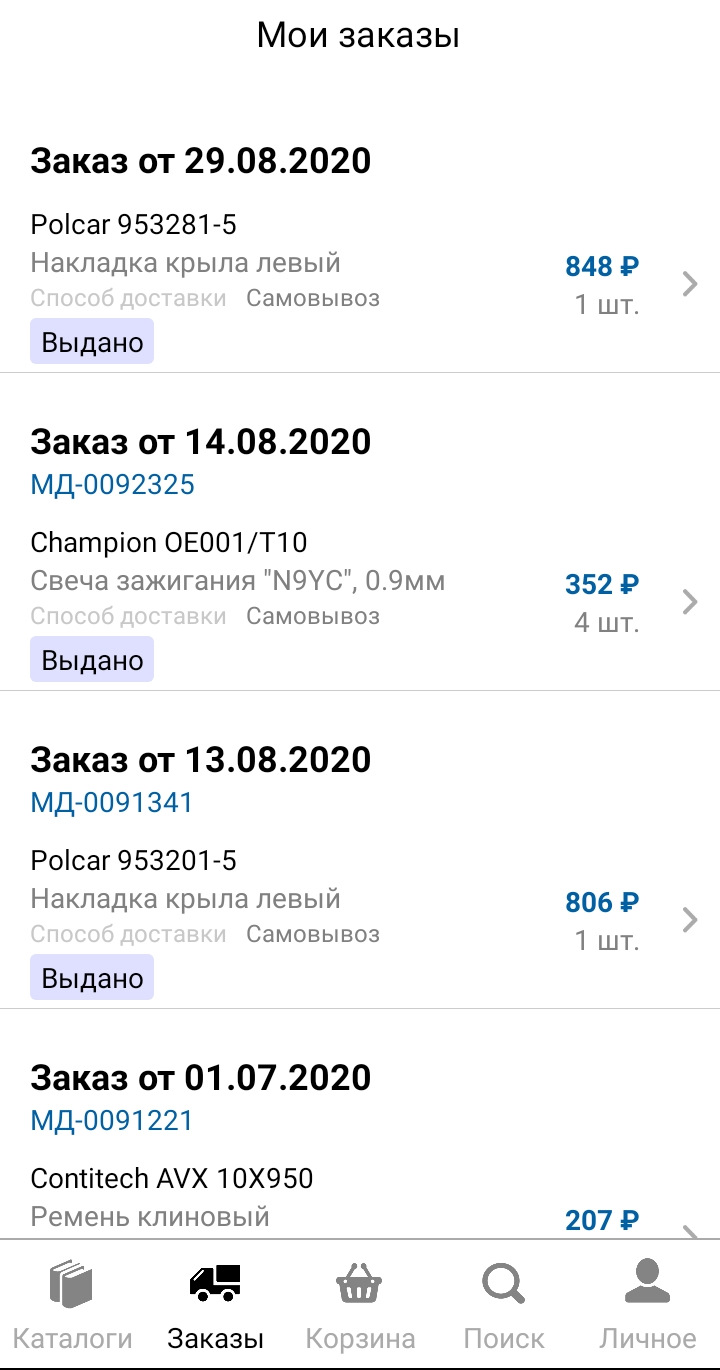The width and height of the screenshot is (720, 1370).
Task: Select the Polcar 953281-5 item name
Action: pos(133,225)
